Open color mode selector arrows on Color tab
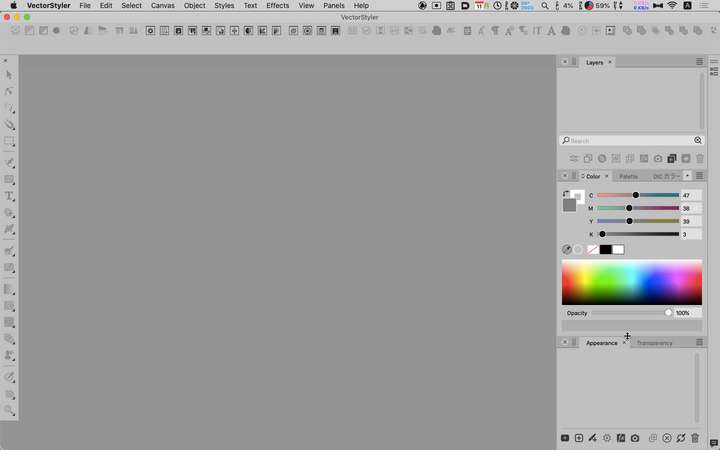This screenshot has width=720, height=450. [583, 176]
